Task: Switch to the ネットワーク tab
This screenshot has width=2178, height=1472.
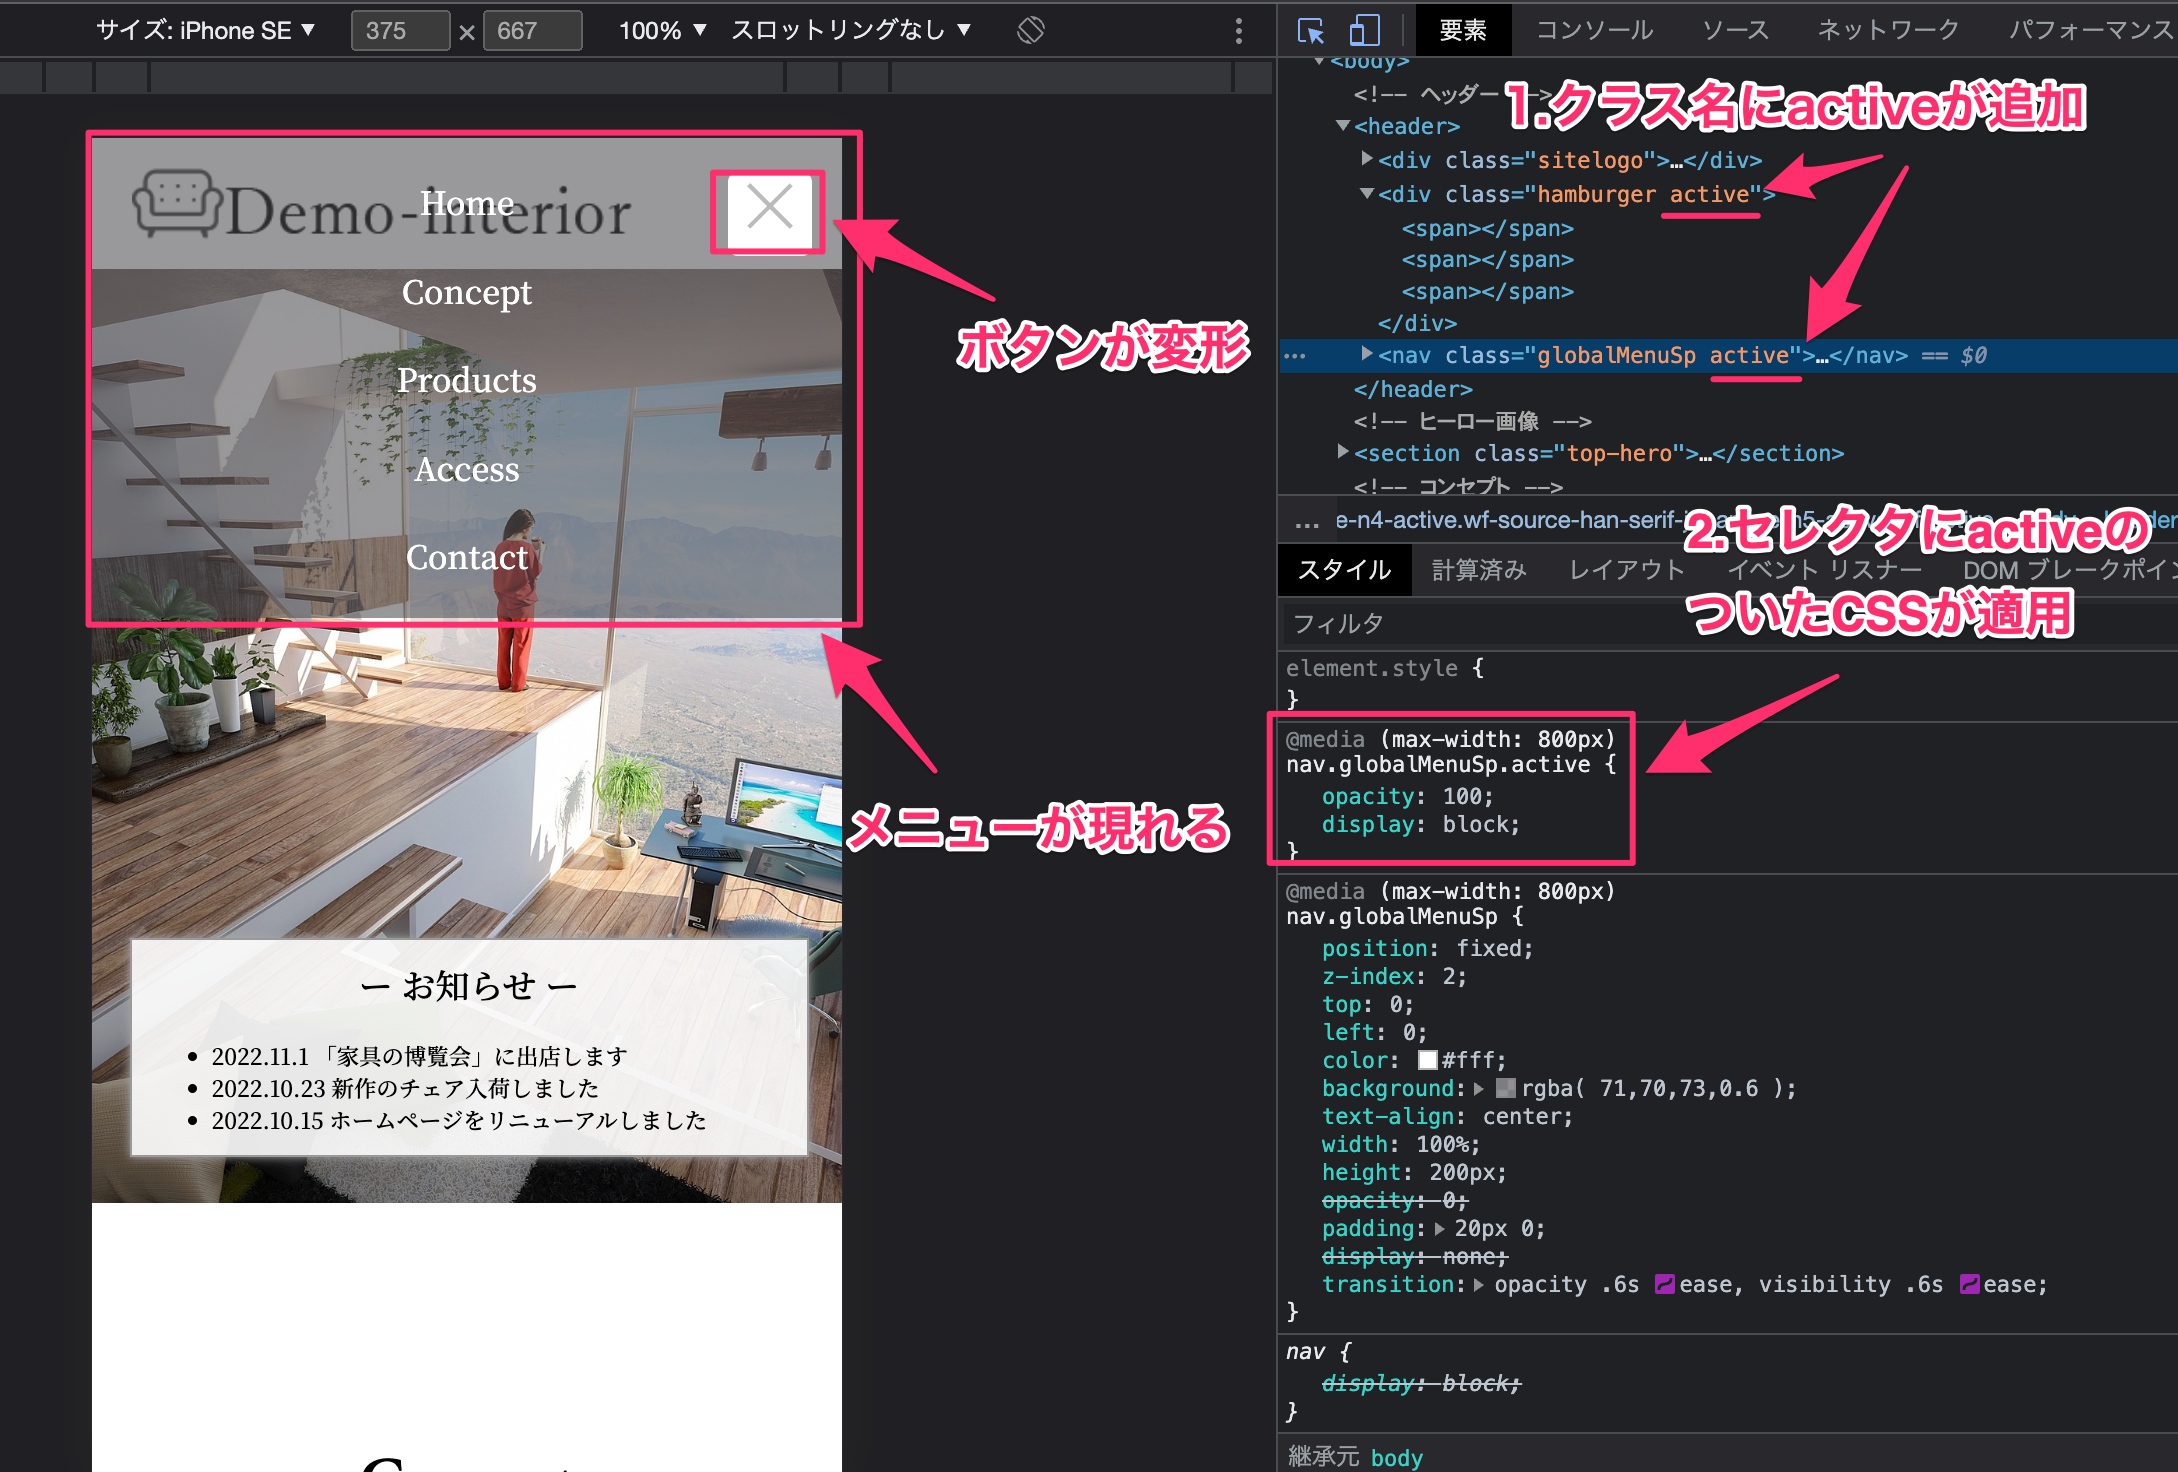Action: [1888, 30]
